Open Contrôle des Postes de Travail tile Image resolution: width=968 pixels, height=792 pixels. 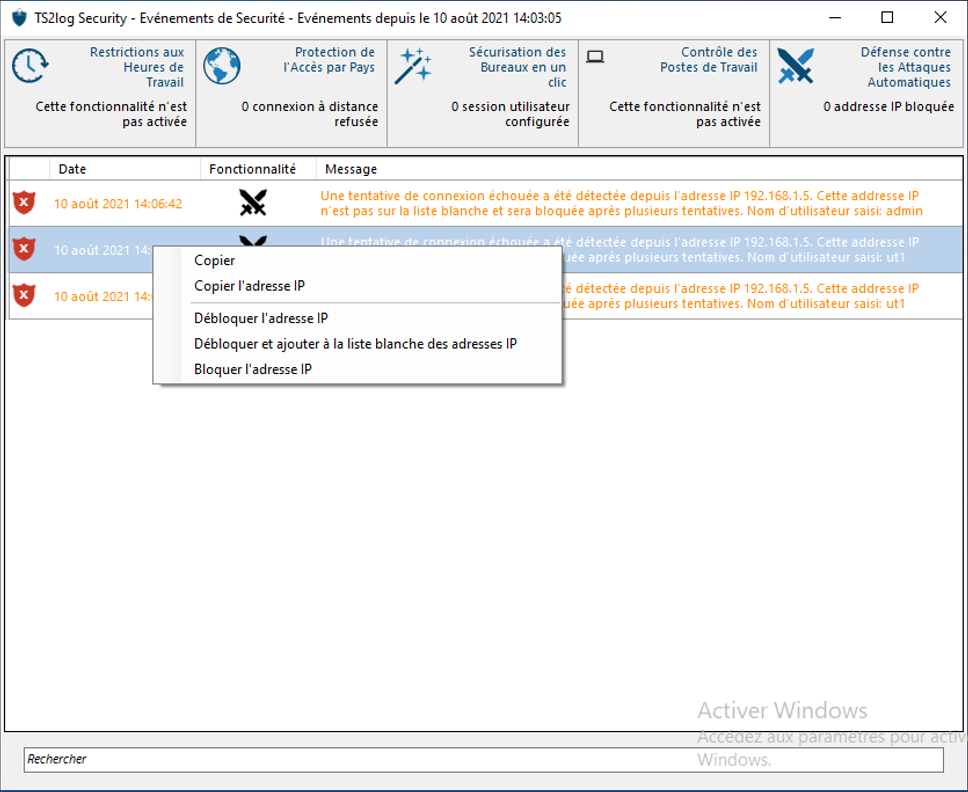pyautogui.click(x=674, y=94)
